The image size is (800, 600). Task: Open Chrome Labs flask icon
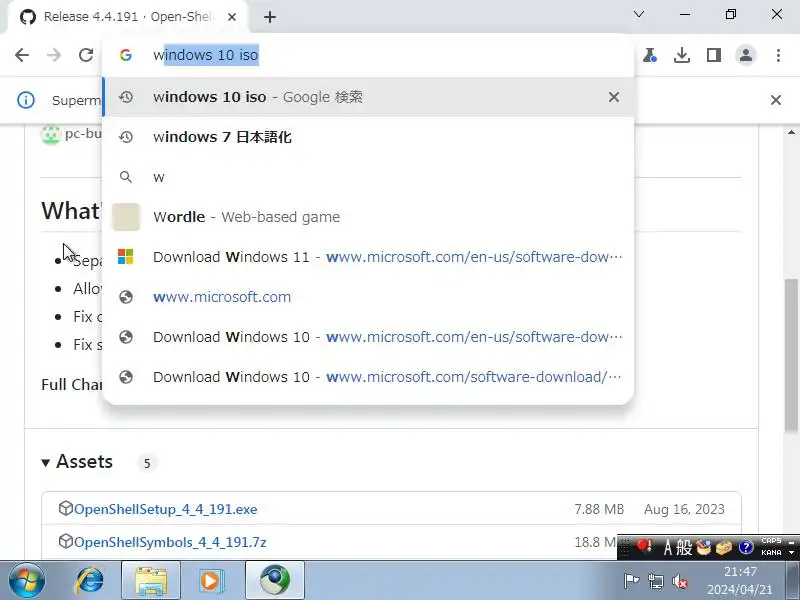[x=649, y=55]
